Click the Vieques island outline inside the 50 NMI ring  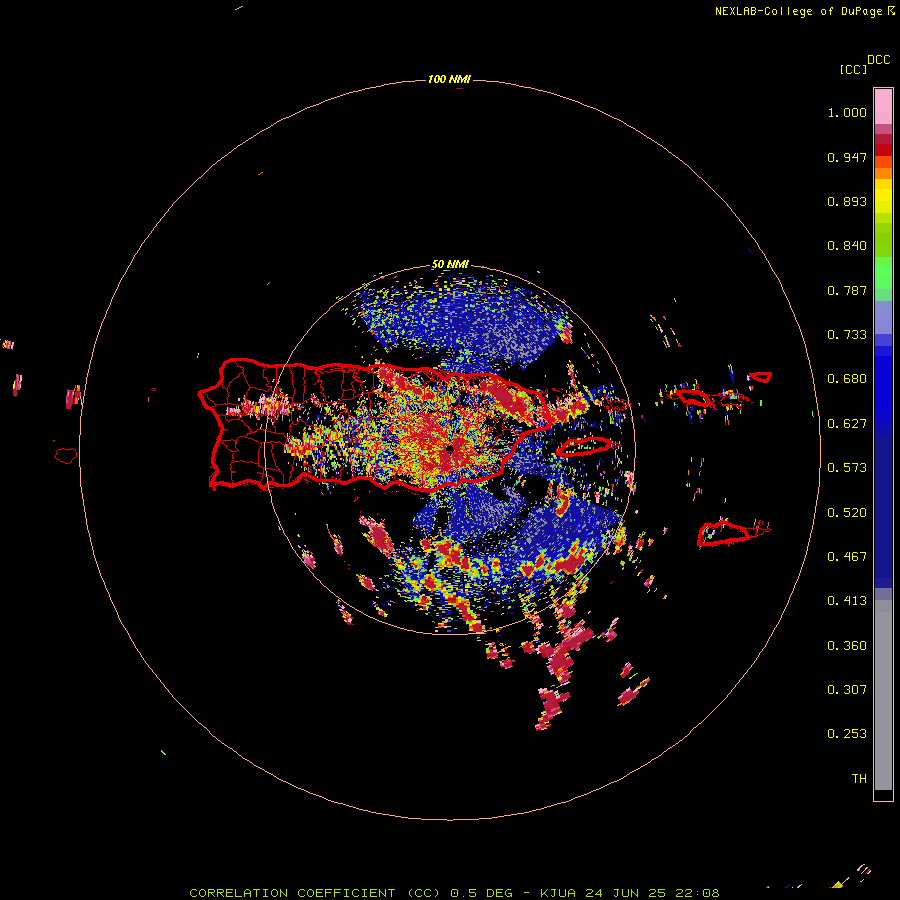584,447
